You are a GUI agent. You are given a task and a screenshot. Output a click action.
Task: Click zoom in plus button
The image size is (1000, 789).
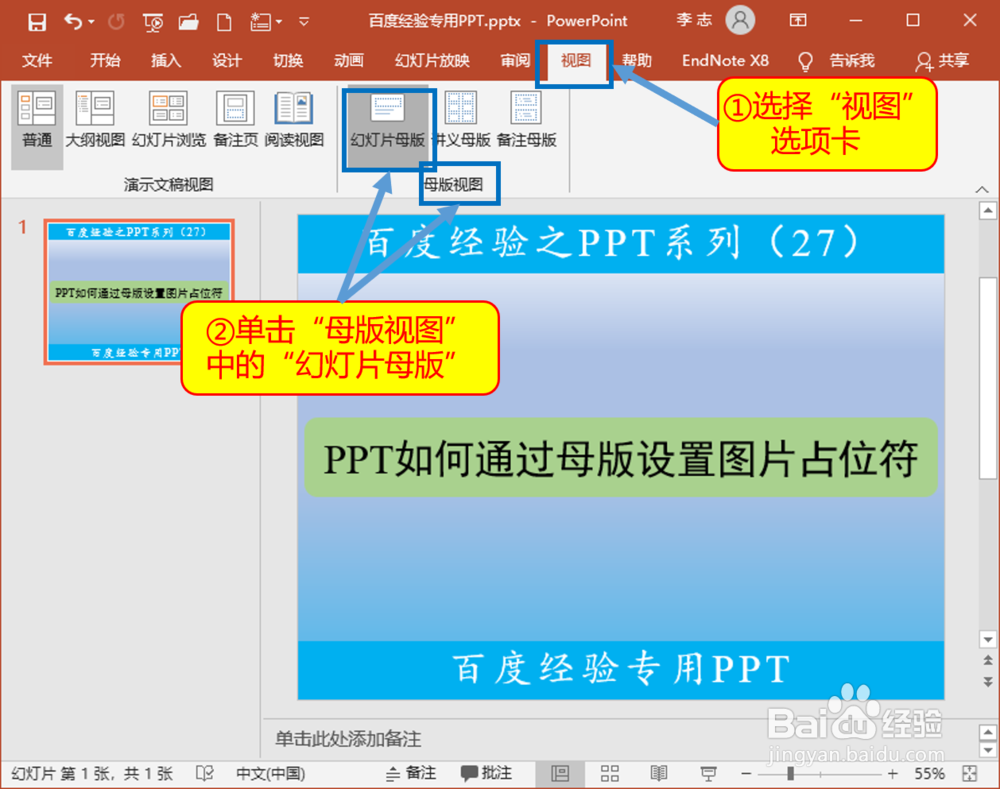pyautogui.click(x=893, y=774)
